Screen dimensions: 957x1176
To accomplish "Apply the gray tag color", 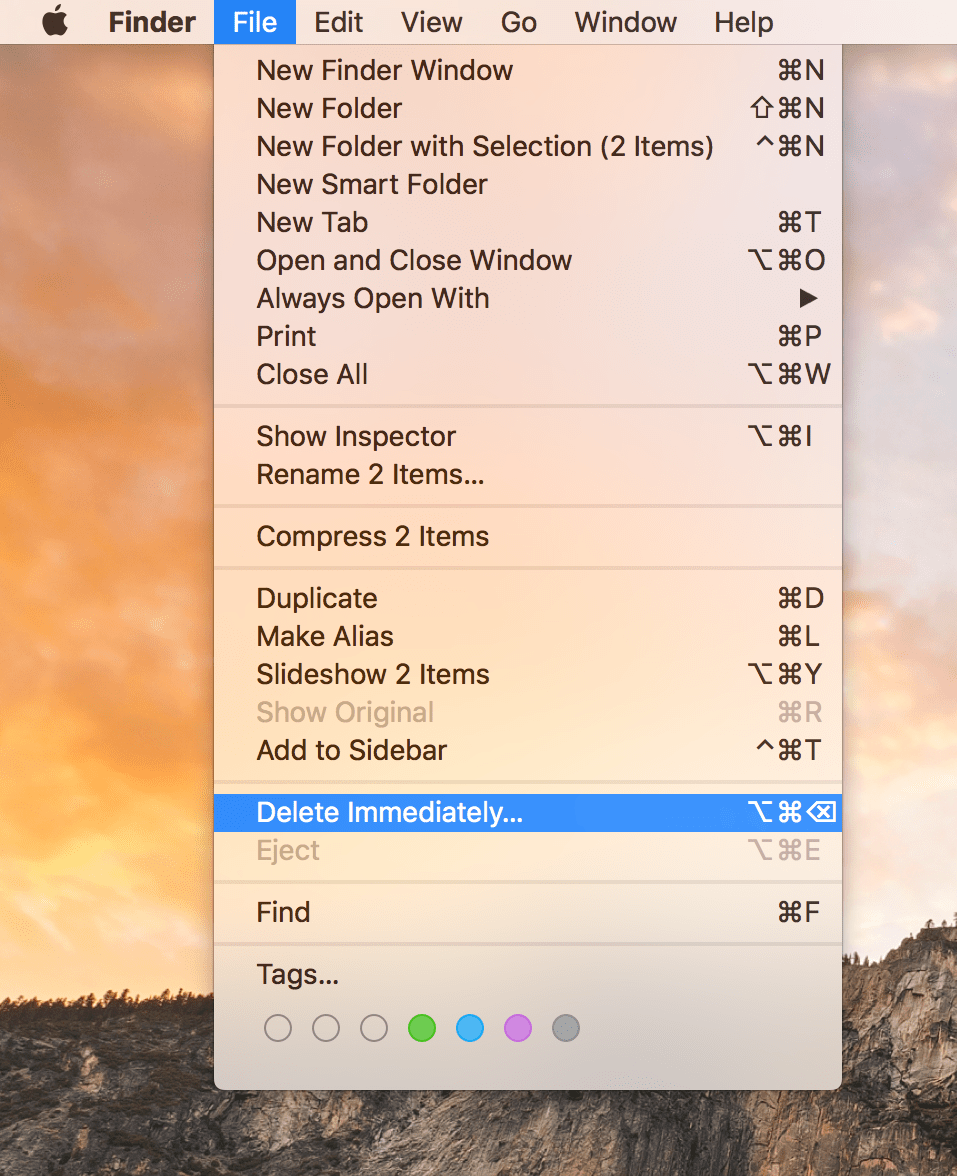I will (x=566, y=1027).
